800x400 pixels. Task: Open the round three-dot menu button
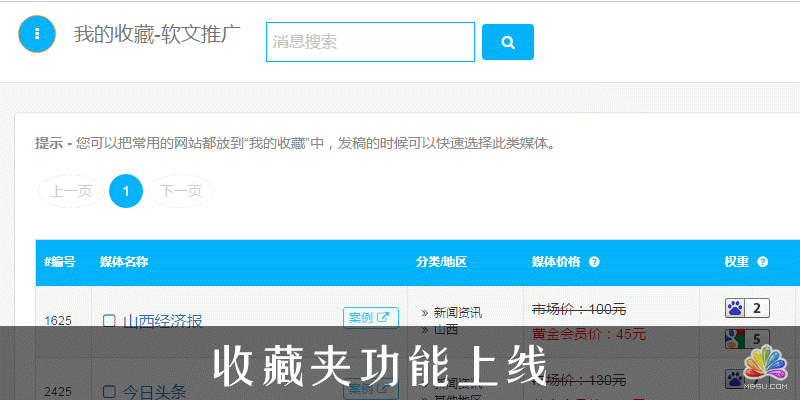(x=37, y=34)
